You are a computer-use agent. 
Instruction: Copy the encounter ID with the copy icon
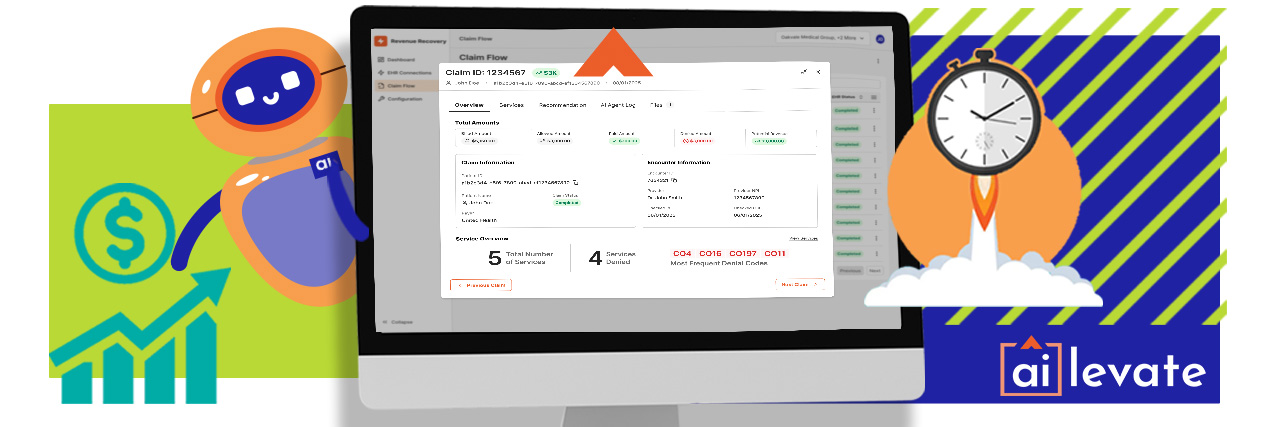[674, 180]
